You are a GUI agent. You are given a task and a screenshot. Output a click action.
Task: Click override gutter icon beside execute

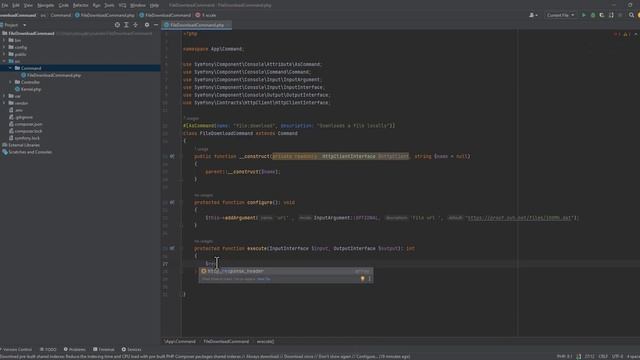(172, 248)
